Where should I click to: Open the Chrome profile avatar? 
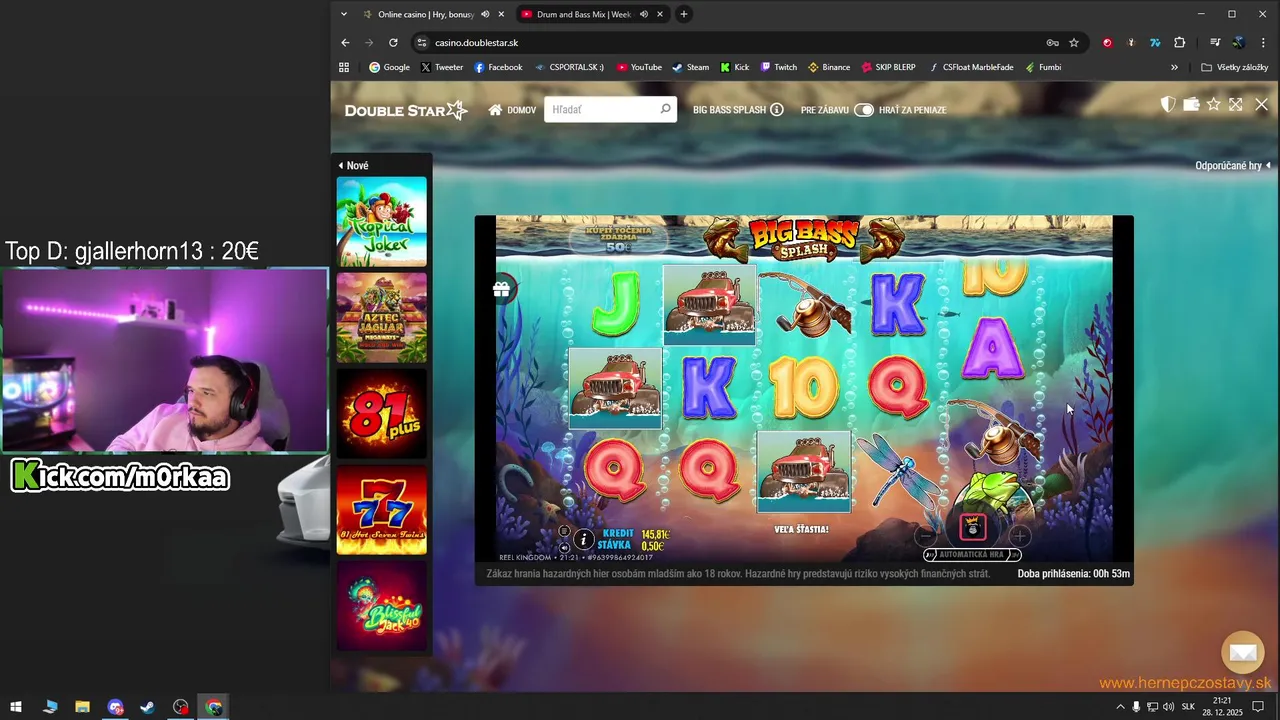coord(1239,42)
